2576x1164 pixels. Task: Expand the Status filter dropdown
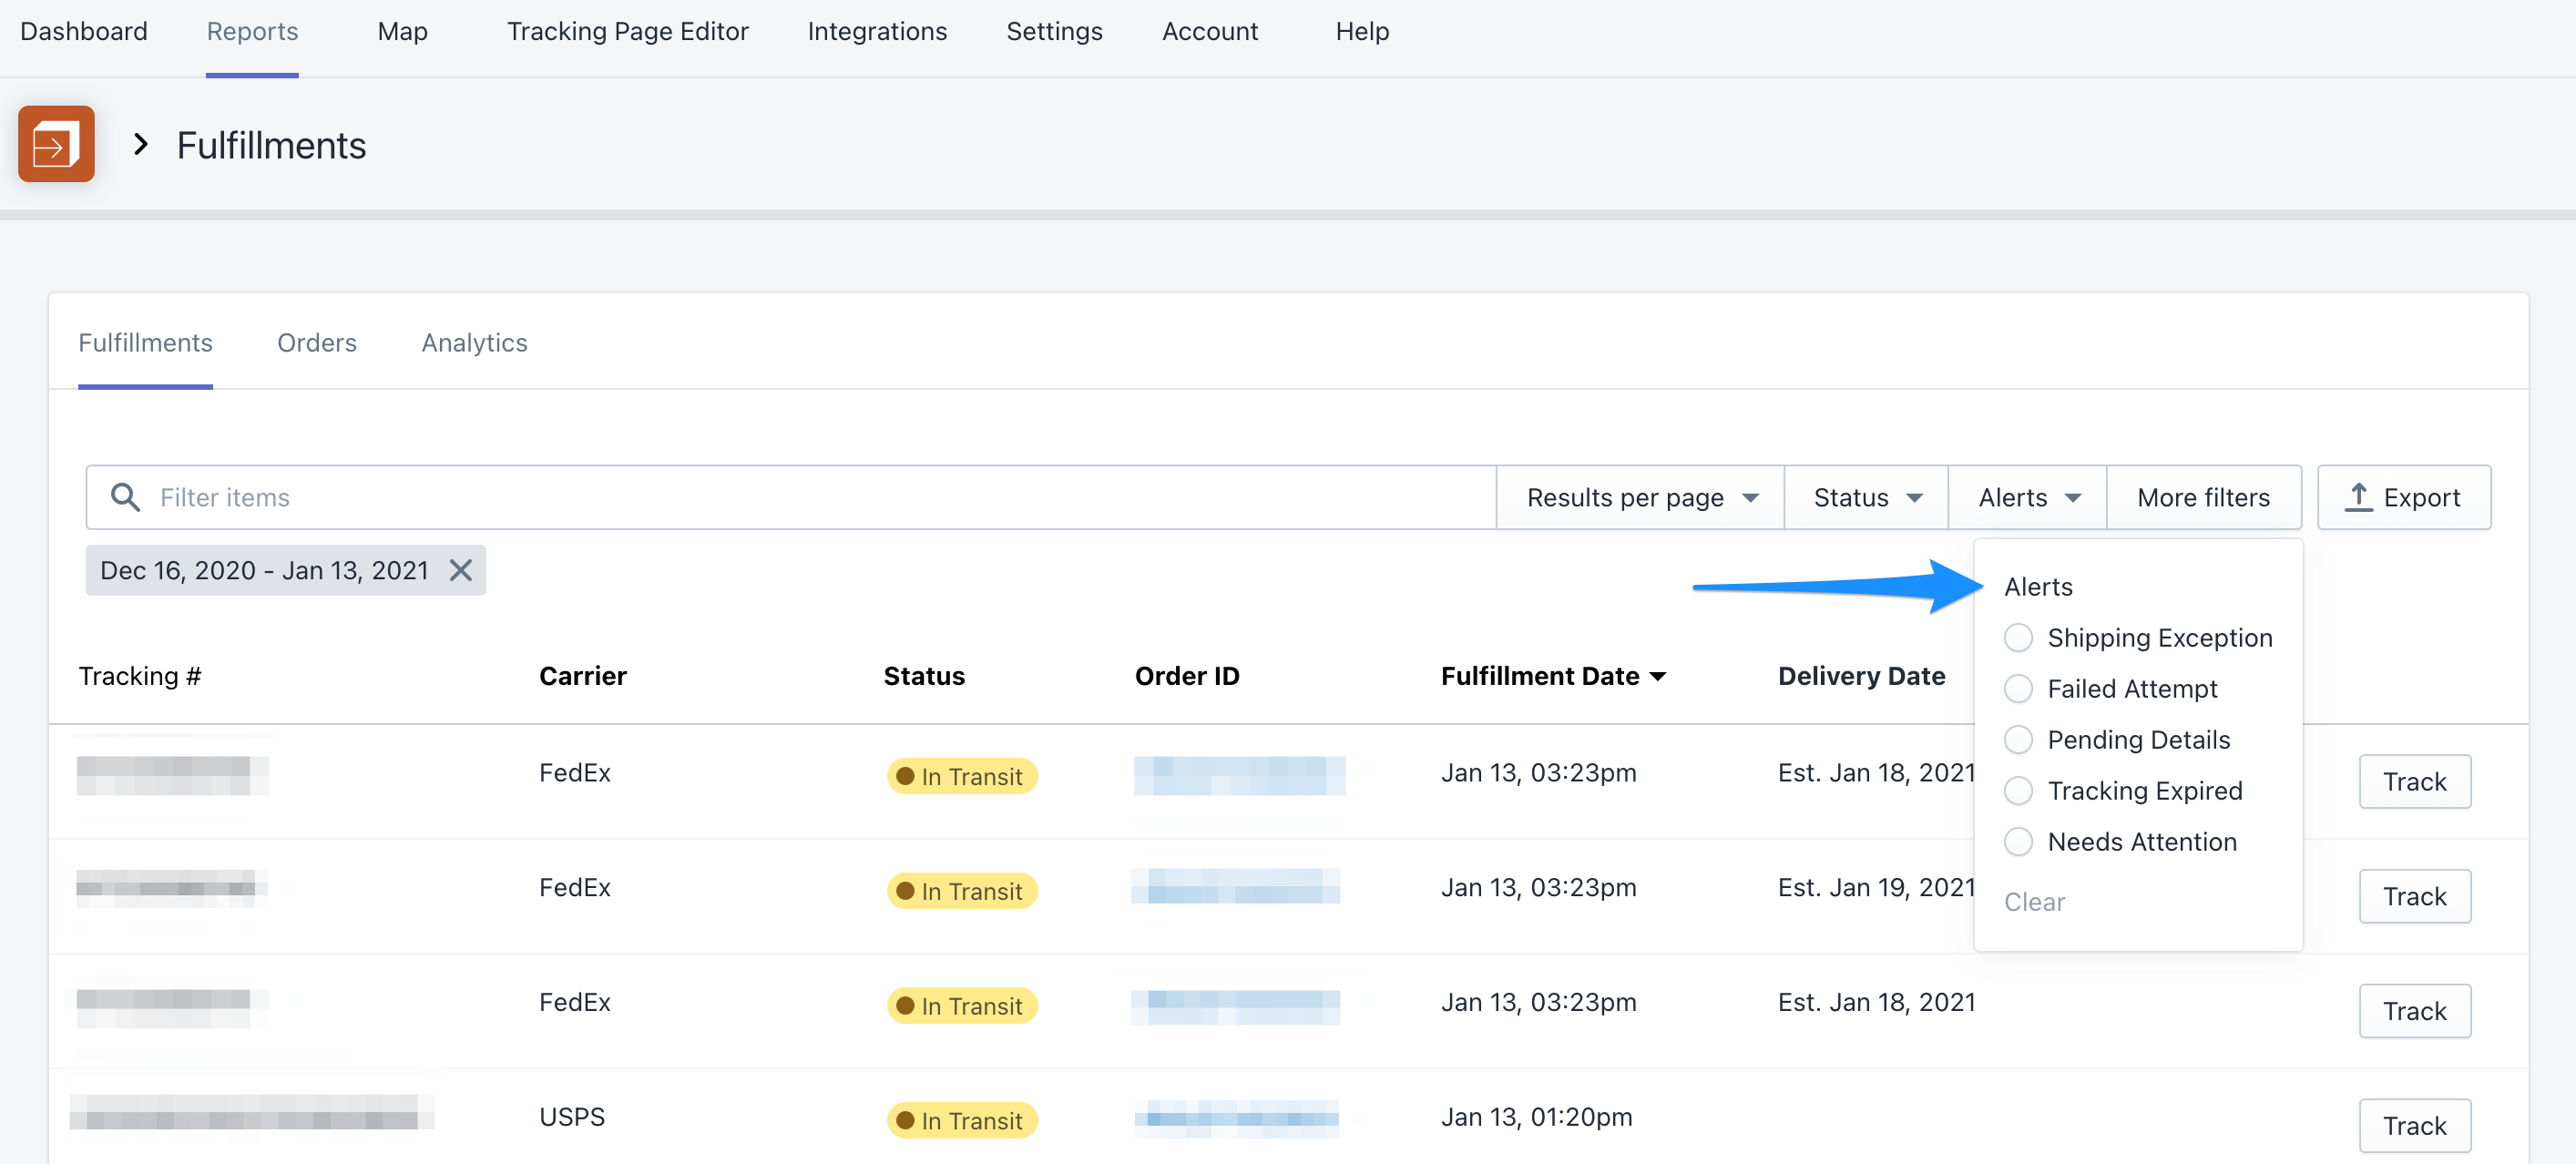click(1866, 497)
